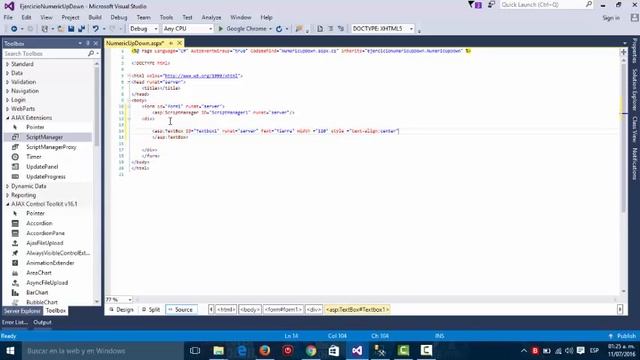The height and width of the screenshot is (360, 640).
Task: Click the Sign in link
Action: coord(611,18)
